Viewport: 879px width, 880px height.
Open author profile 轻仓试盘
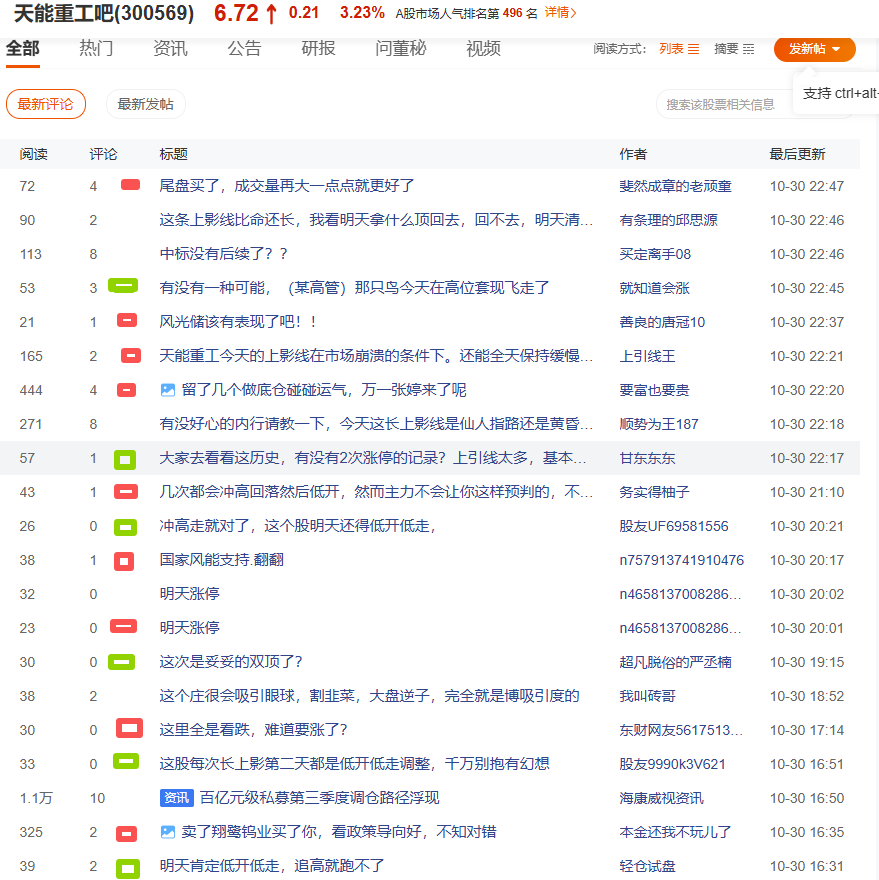pos(647,866)
